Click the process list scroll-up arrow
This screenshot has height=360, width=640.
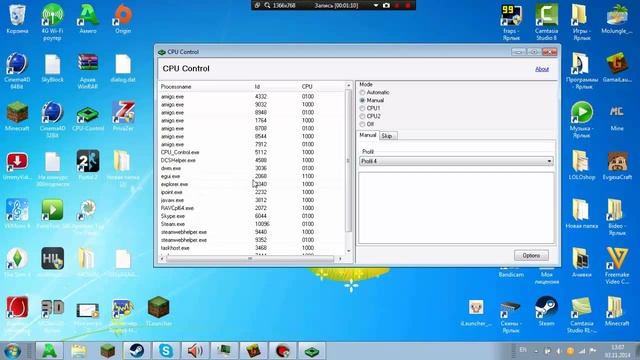348,85
